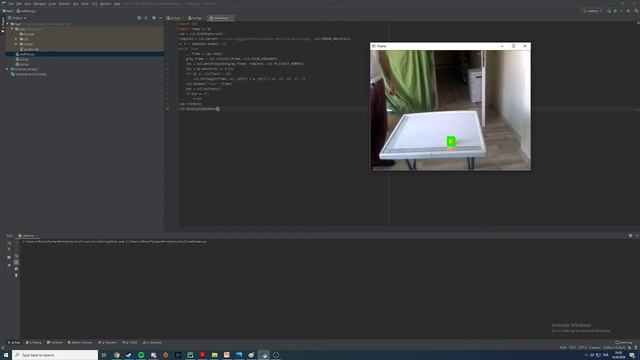Open the Python Console tool window button
This screenshot has width=640, height=360.
click(x=80, y=342)
